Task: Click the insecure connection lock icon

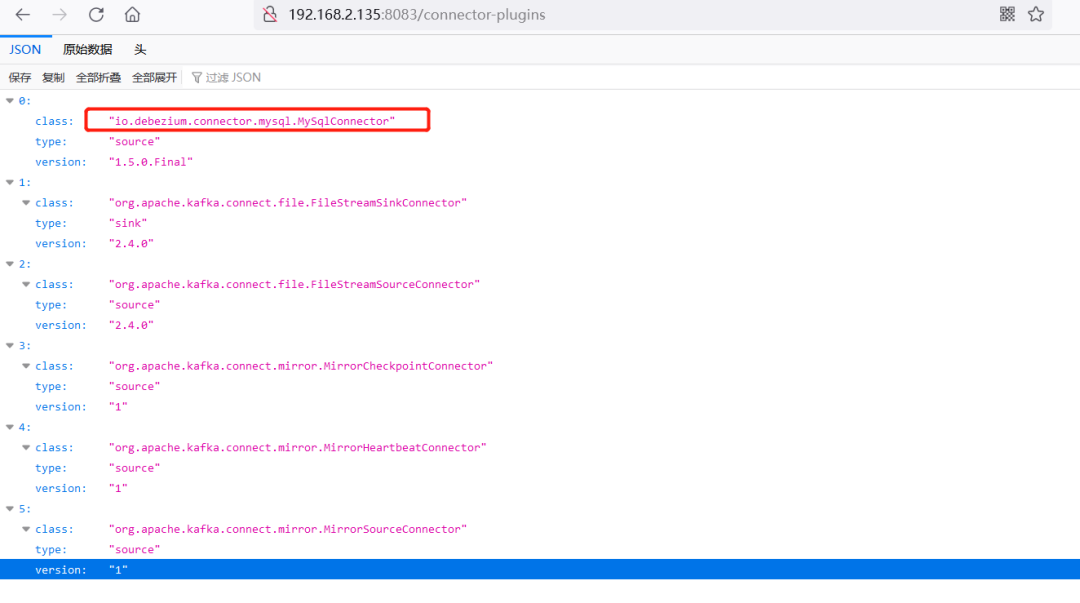Action: (270, 14)
